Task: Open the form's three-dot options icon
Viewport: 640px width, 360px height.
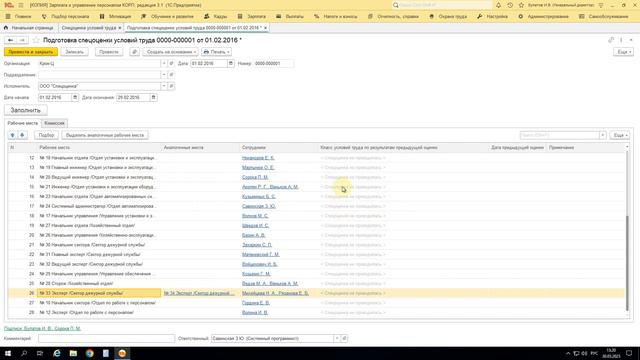Action: point(621,40)
